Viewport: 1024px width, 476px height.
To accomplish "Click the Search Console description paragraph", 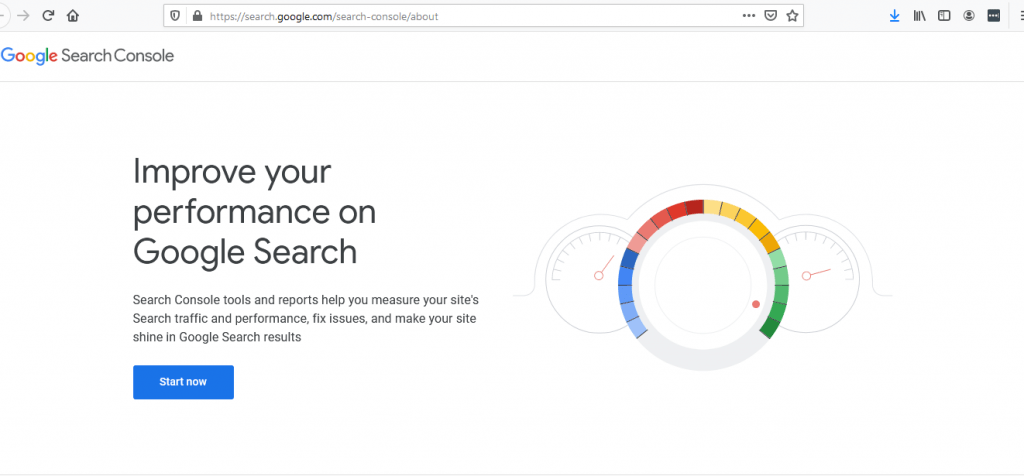I will click(306, 319).
